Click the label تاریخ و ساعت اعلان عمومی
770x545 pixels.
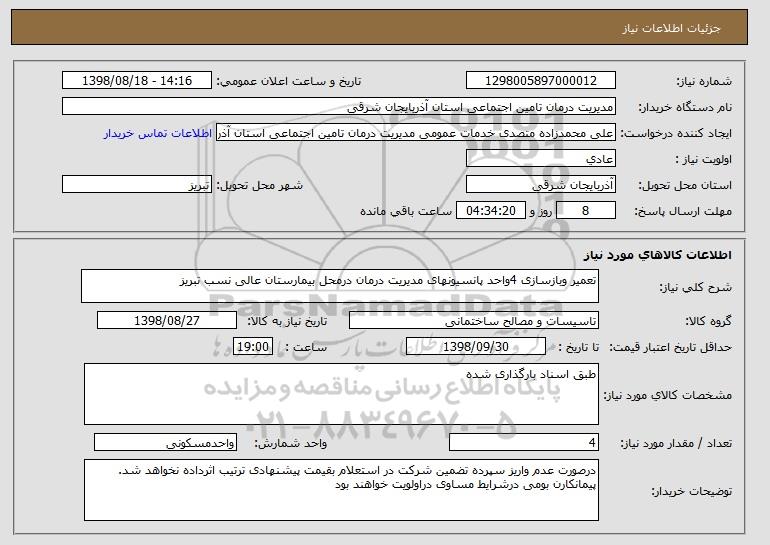click(289, 82)
